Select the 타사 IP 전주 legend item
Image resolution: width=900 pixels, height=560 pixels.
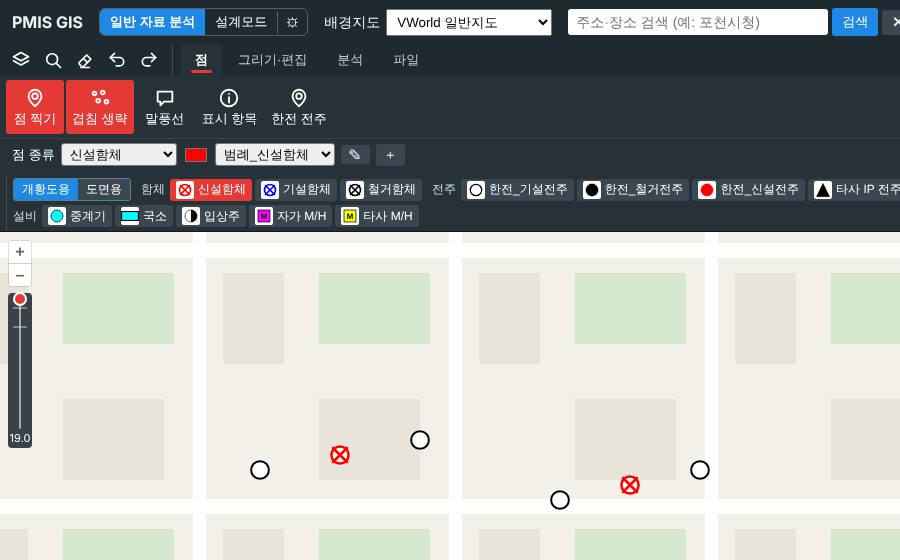point(855,189)
